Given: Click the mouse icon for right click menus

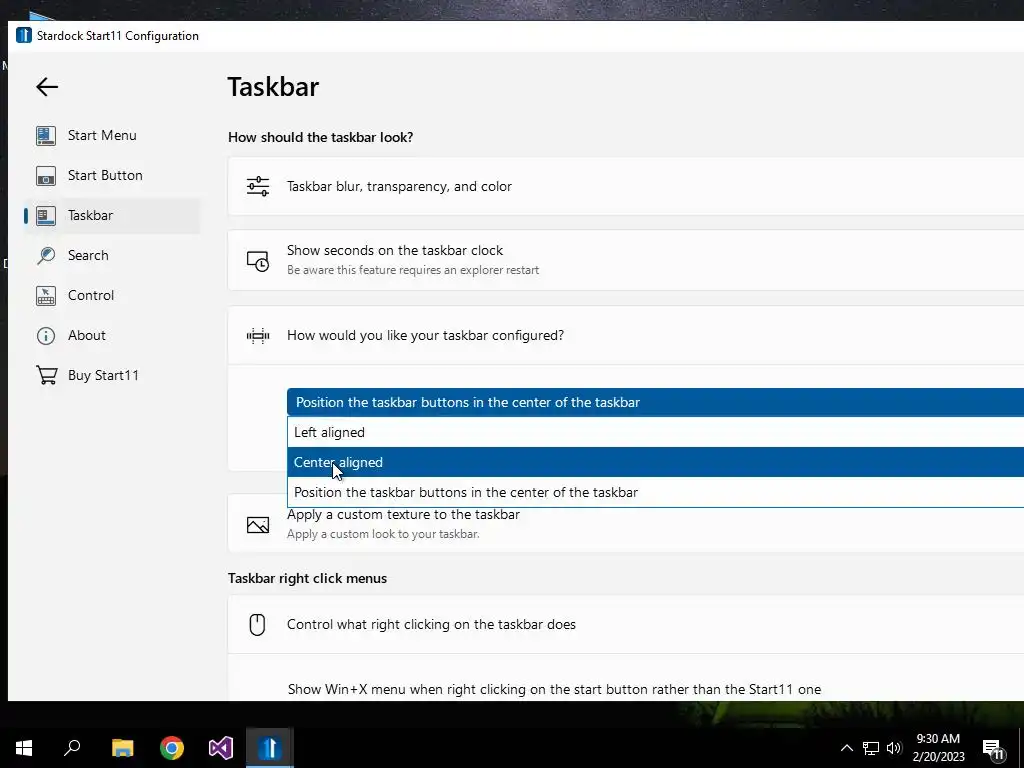Looking at the screenshot, I should [x=257, y=624].
